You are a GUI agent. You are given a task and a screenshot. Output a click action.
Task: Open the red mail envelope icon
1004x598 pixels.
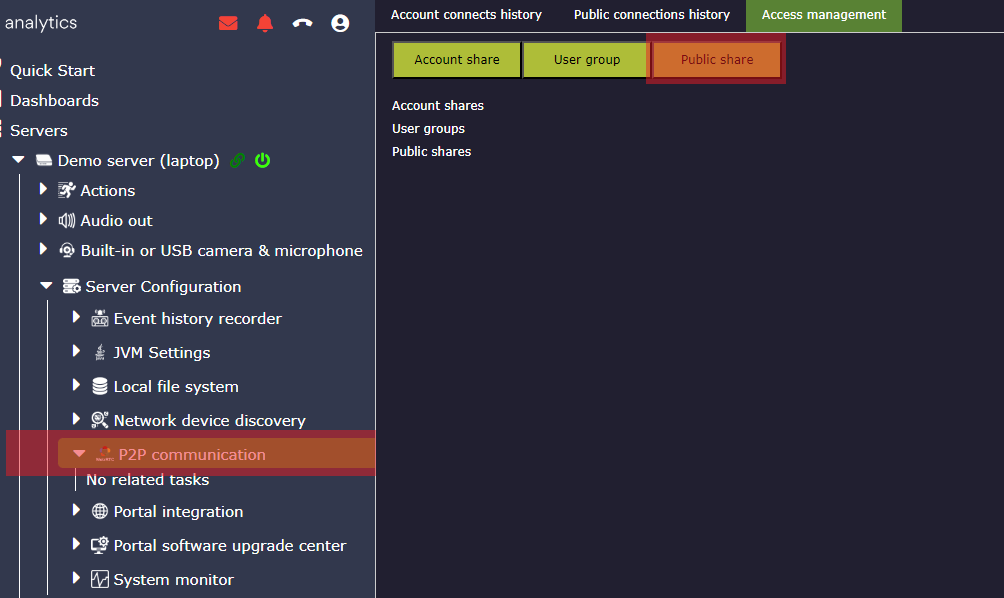tap(228, 23)
